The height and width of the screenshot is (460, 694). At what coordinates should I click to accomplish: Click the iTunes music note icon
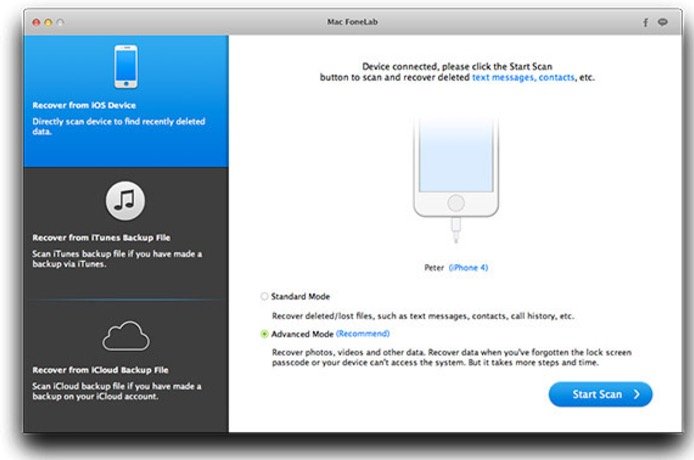(125, 201)
